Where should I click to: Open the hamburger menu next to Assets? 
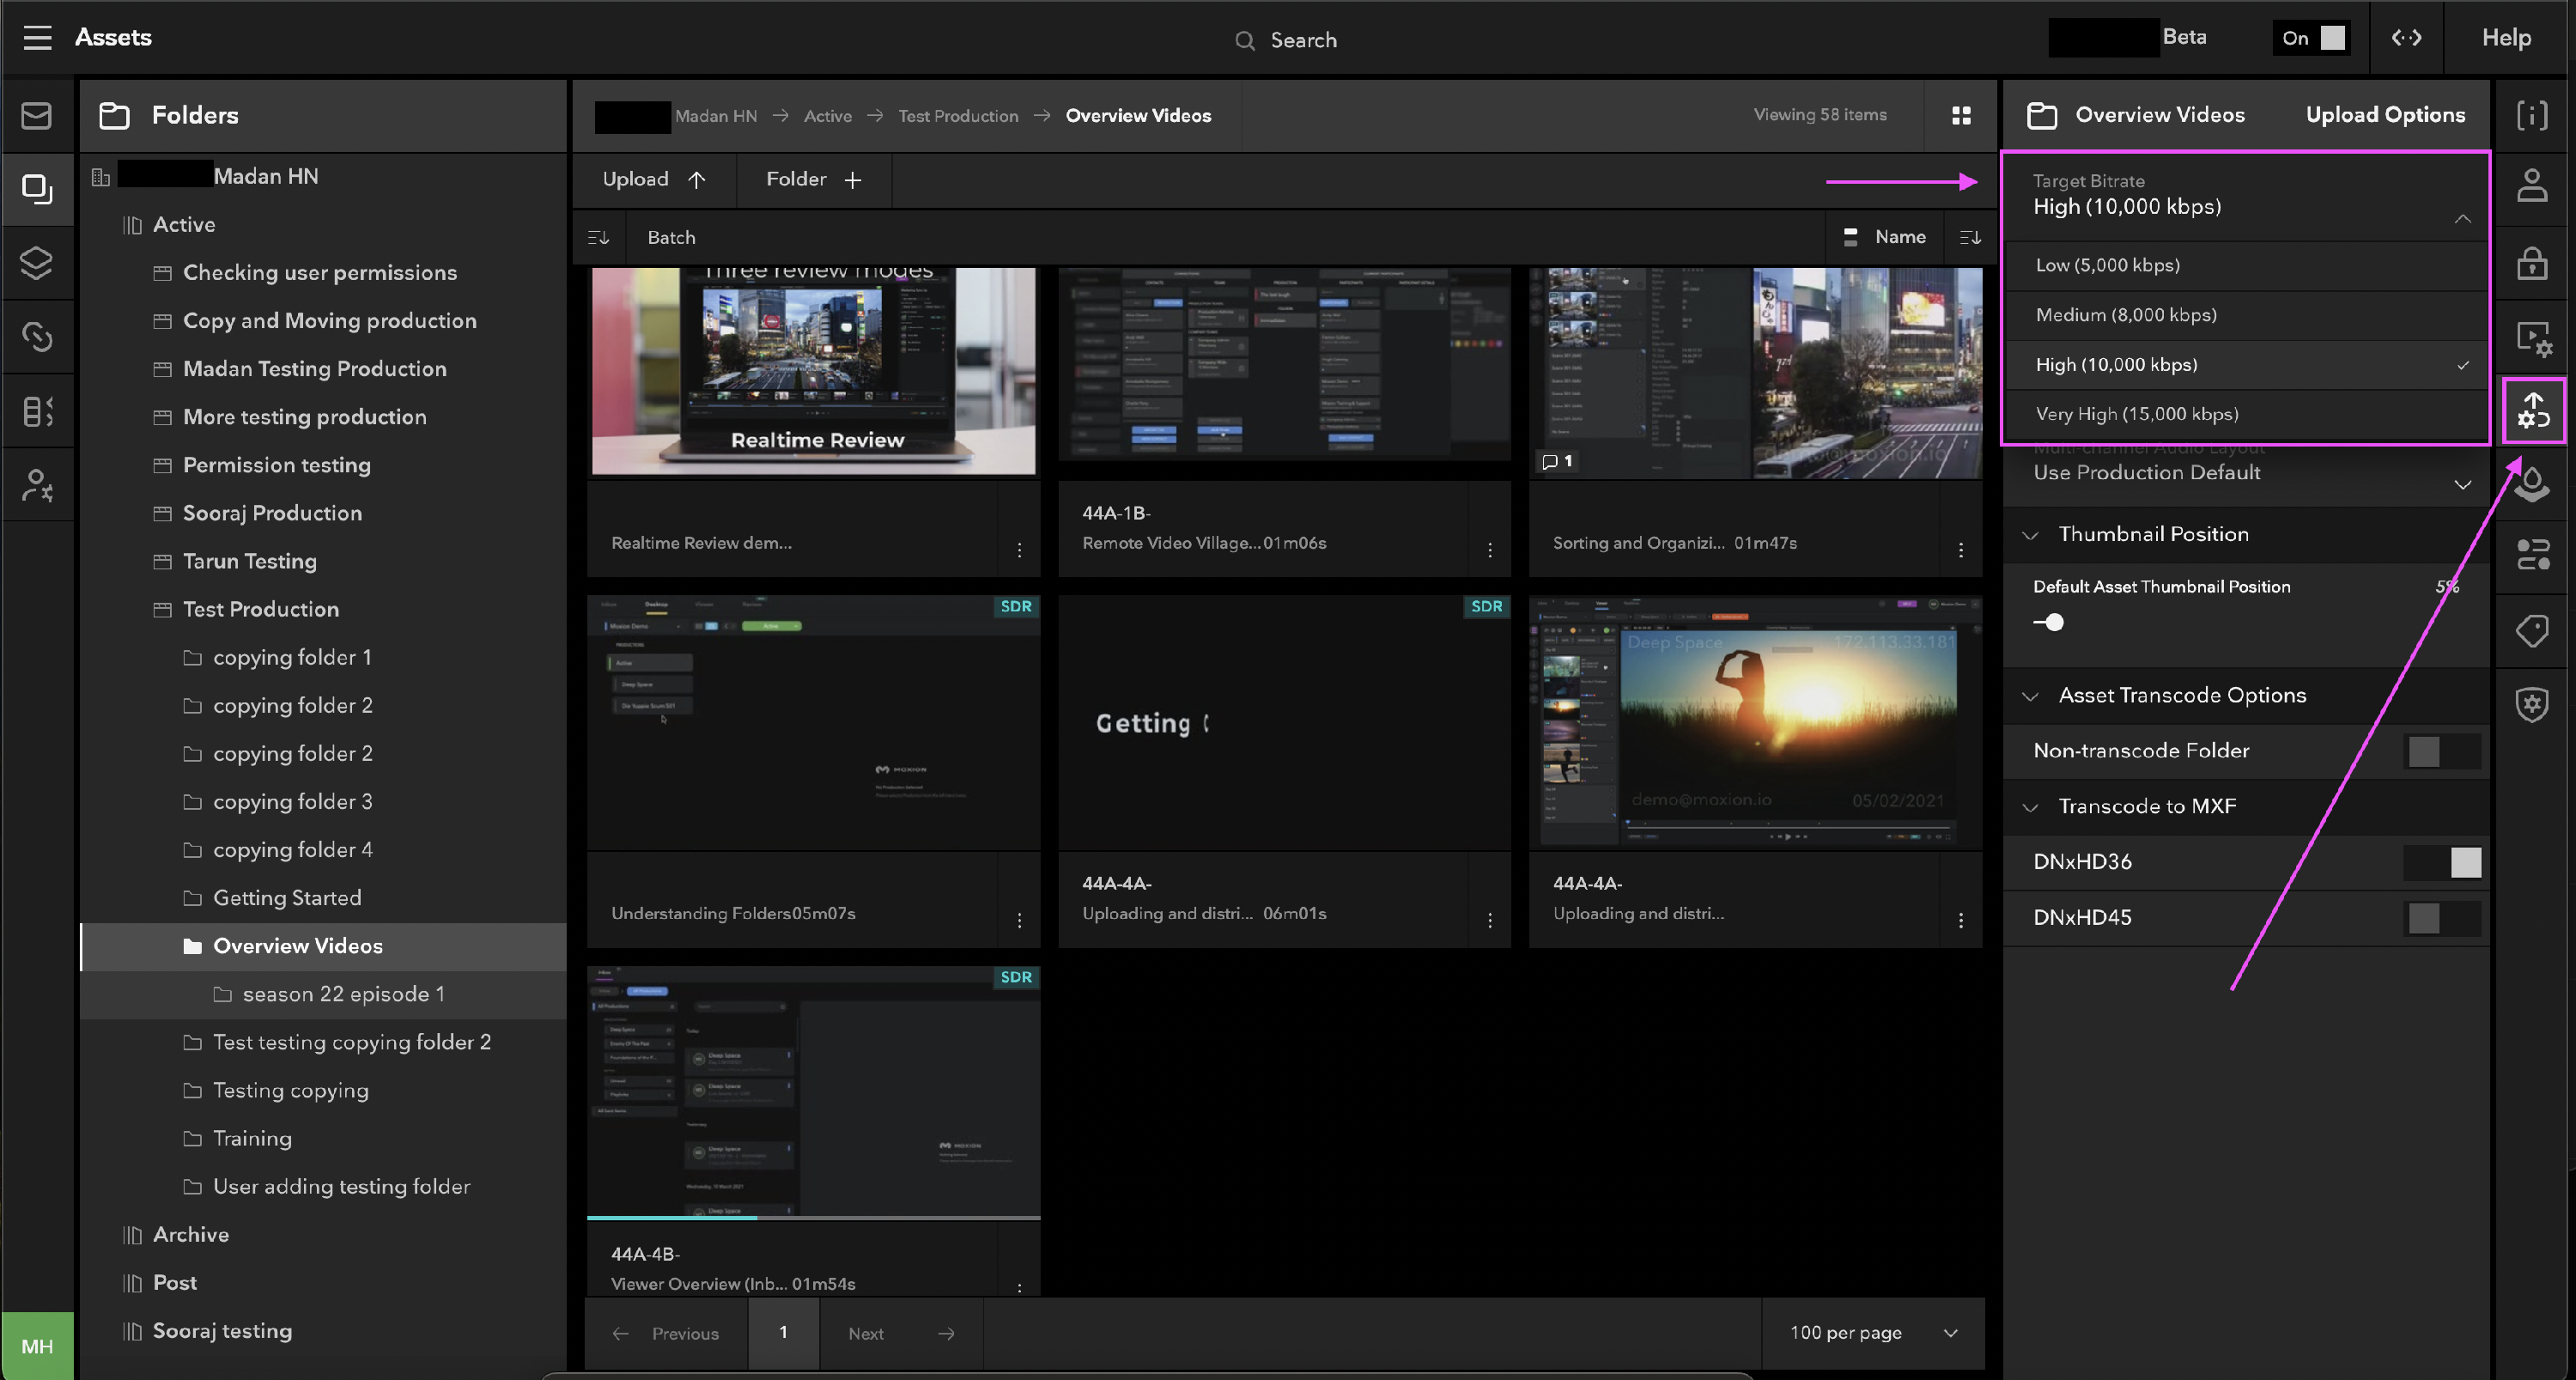37,37
